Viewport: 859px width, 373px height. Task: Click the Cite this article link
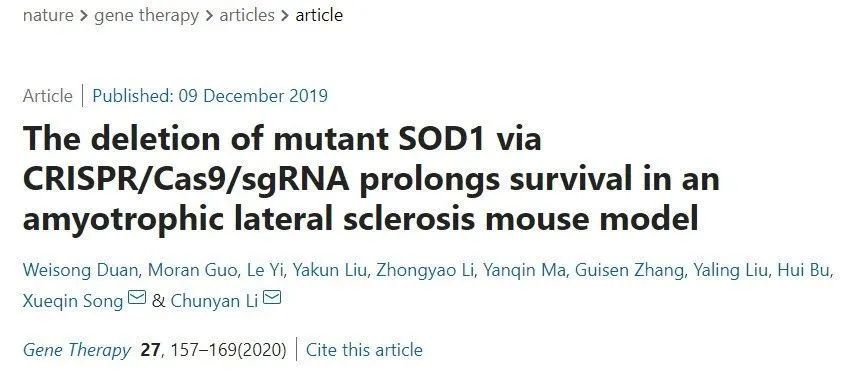(x=364, y=350)
